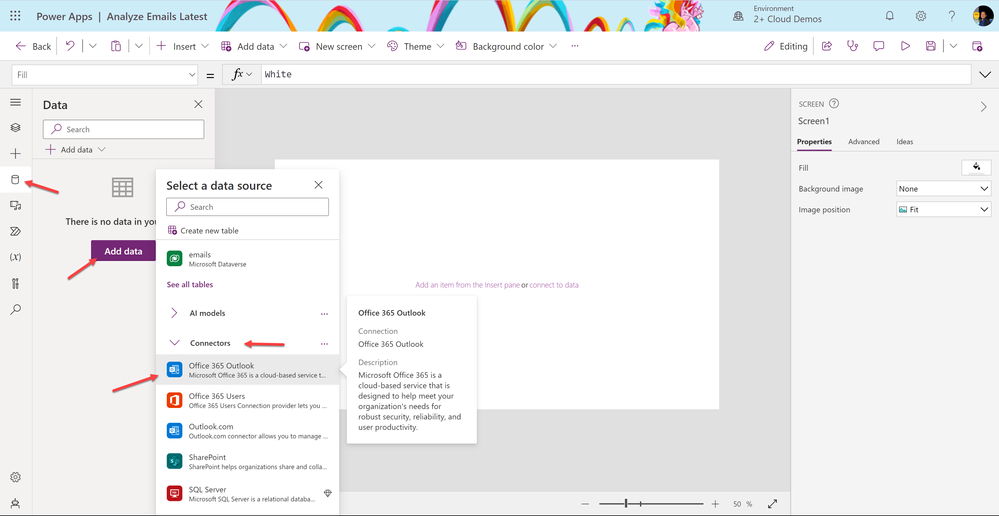Switch to the Ideas tab

(x=904, y=141)
